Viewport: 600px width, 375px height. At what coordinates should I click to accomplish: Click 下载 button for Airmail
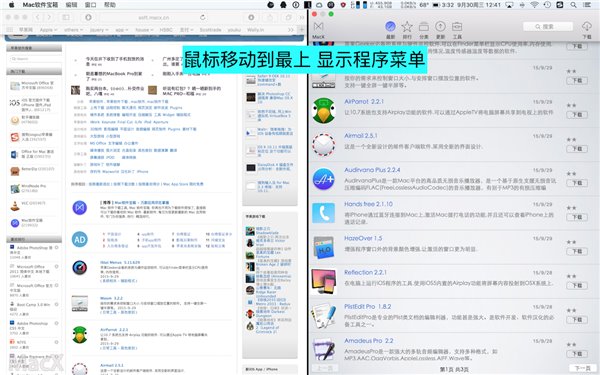point(577,149)
